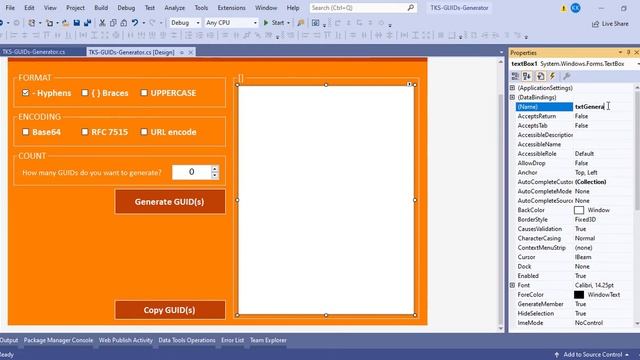Open the Undo history dropdown arrow

pyautogui.click(x=144, y=23)
